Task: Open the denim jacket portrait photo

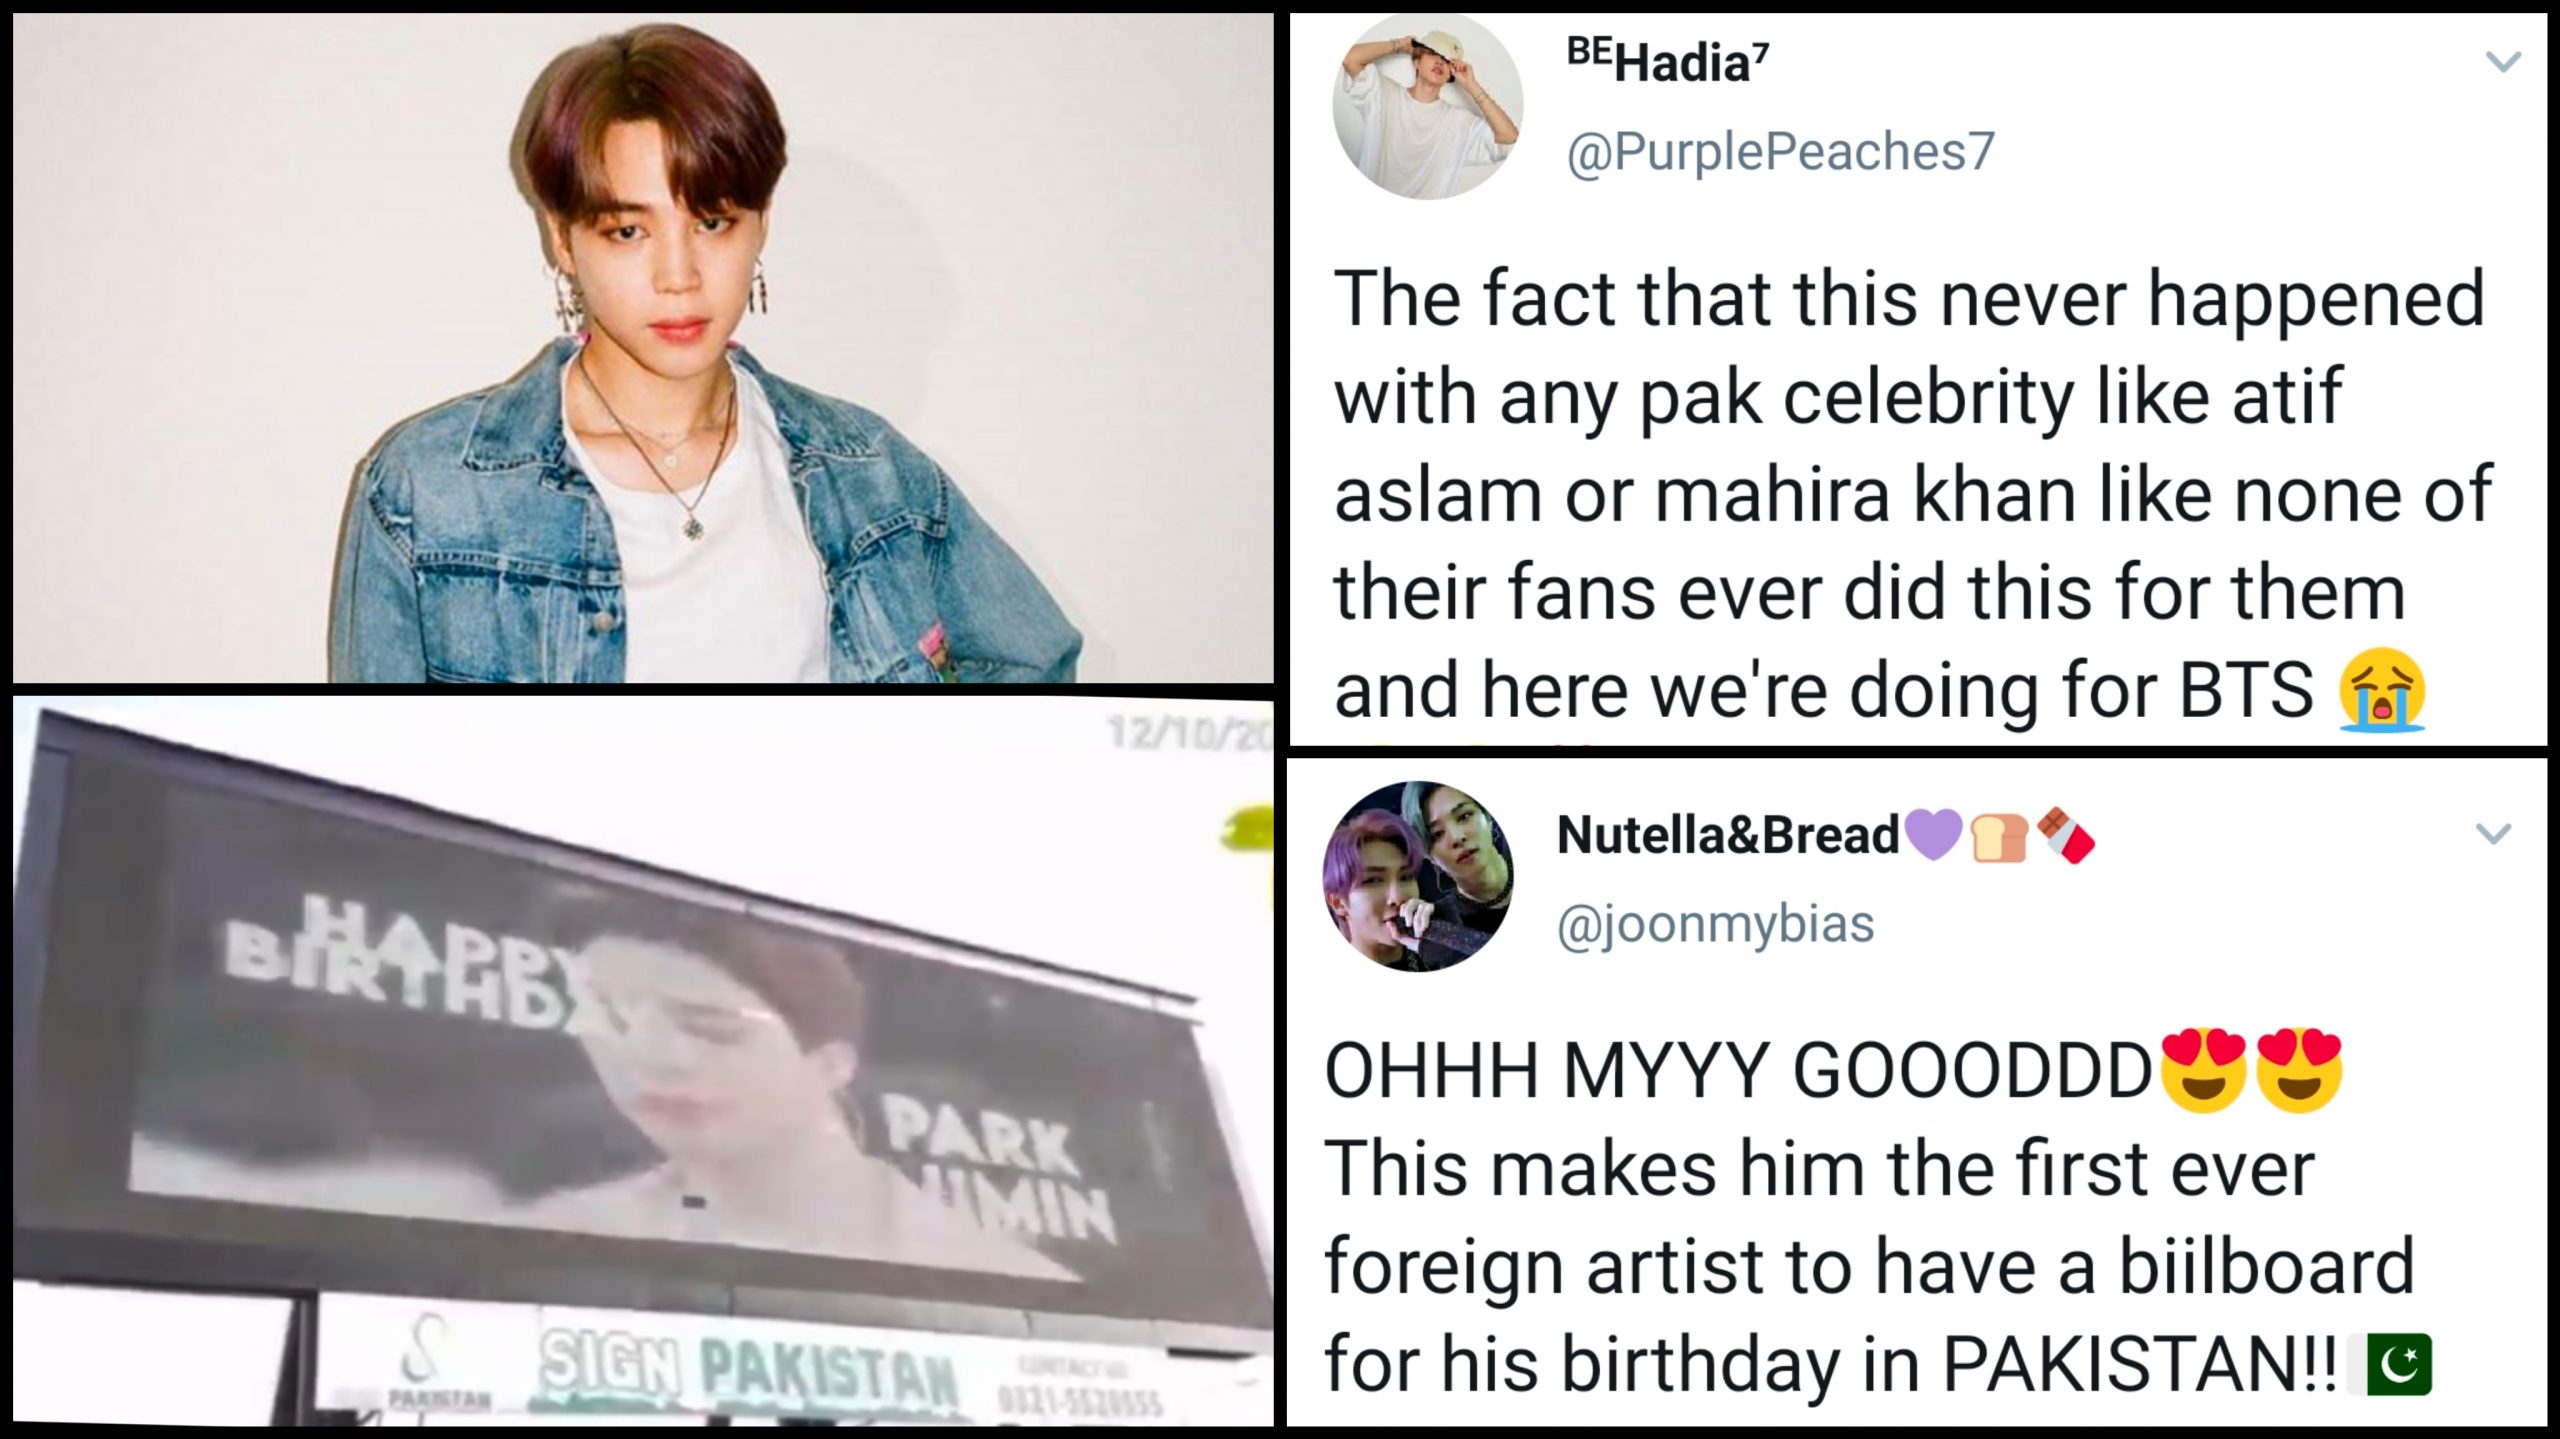Action: 643,348
